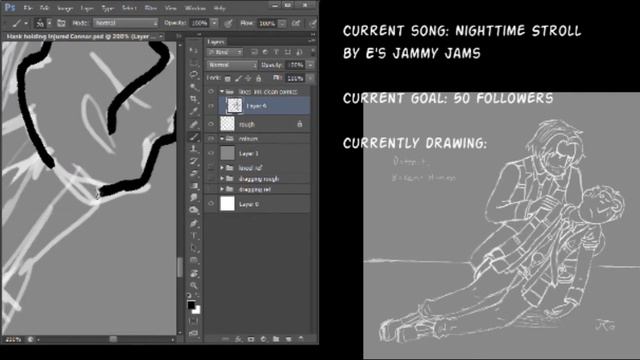Screen dimensions: 640x360
Task: Lock image pixels with brush lock icon
Action: click(x=238, y=78)
